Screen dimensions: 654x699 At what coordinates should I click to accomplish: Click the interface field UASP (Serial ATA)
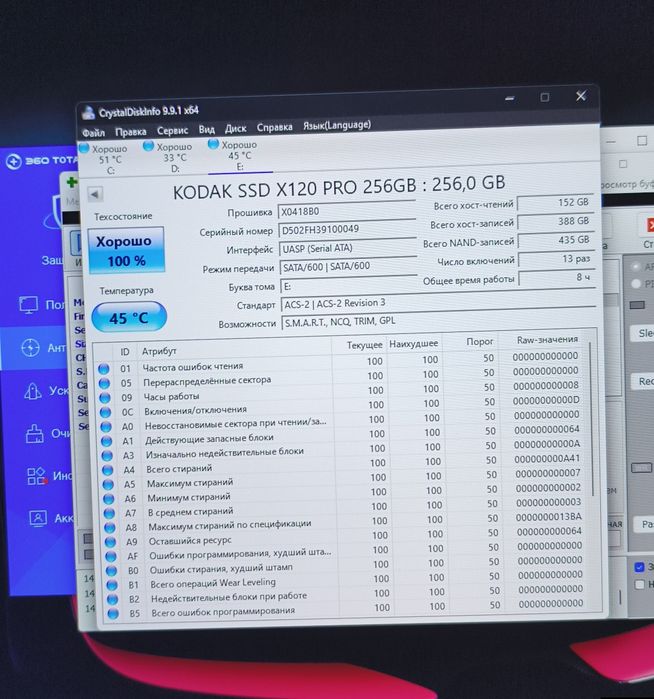(348, 248)
